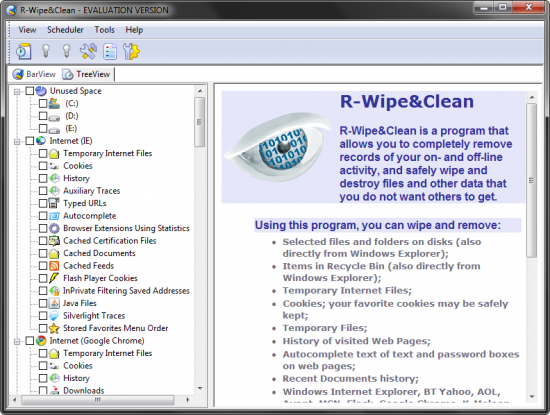550x415 pixels.
Task: Click the second light bulb toolbar icon
Action: coord(67,51)
